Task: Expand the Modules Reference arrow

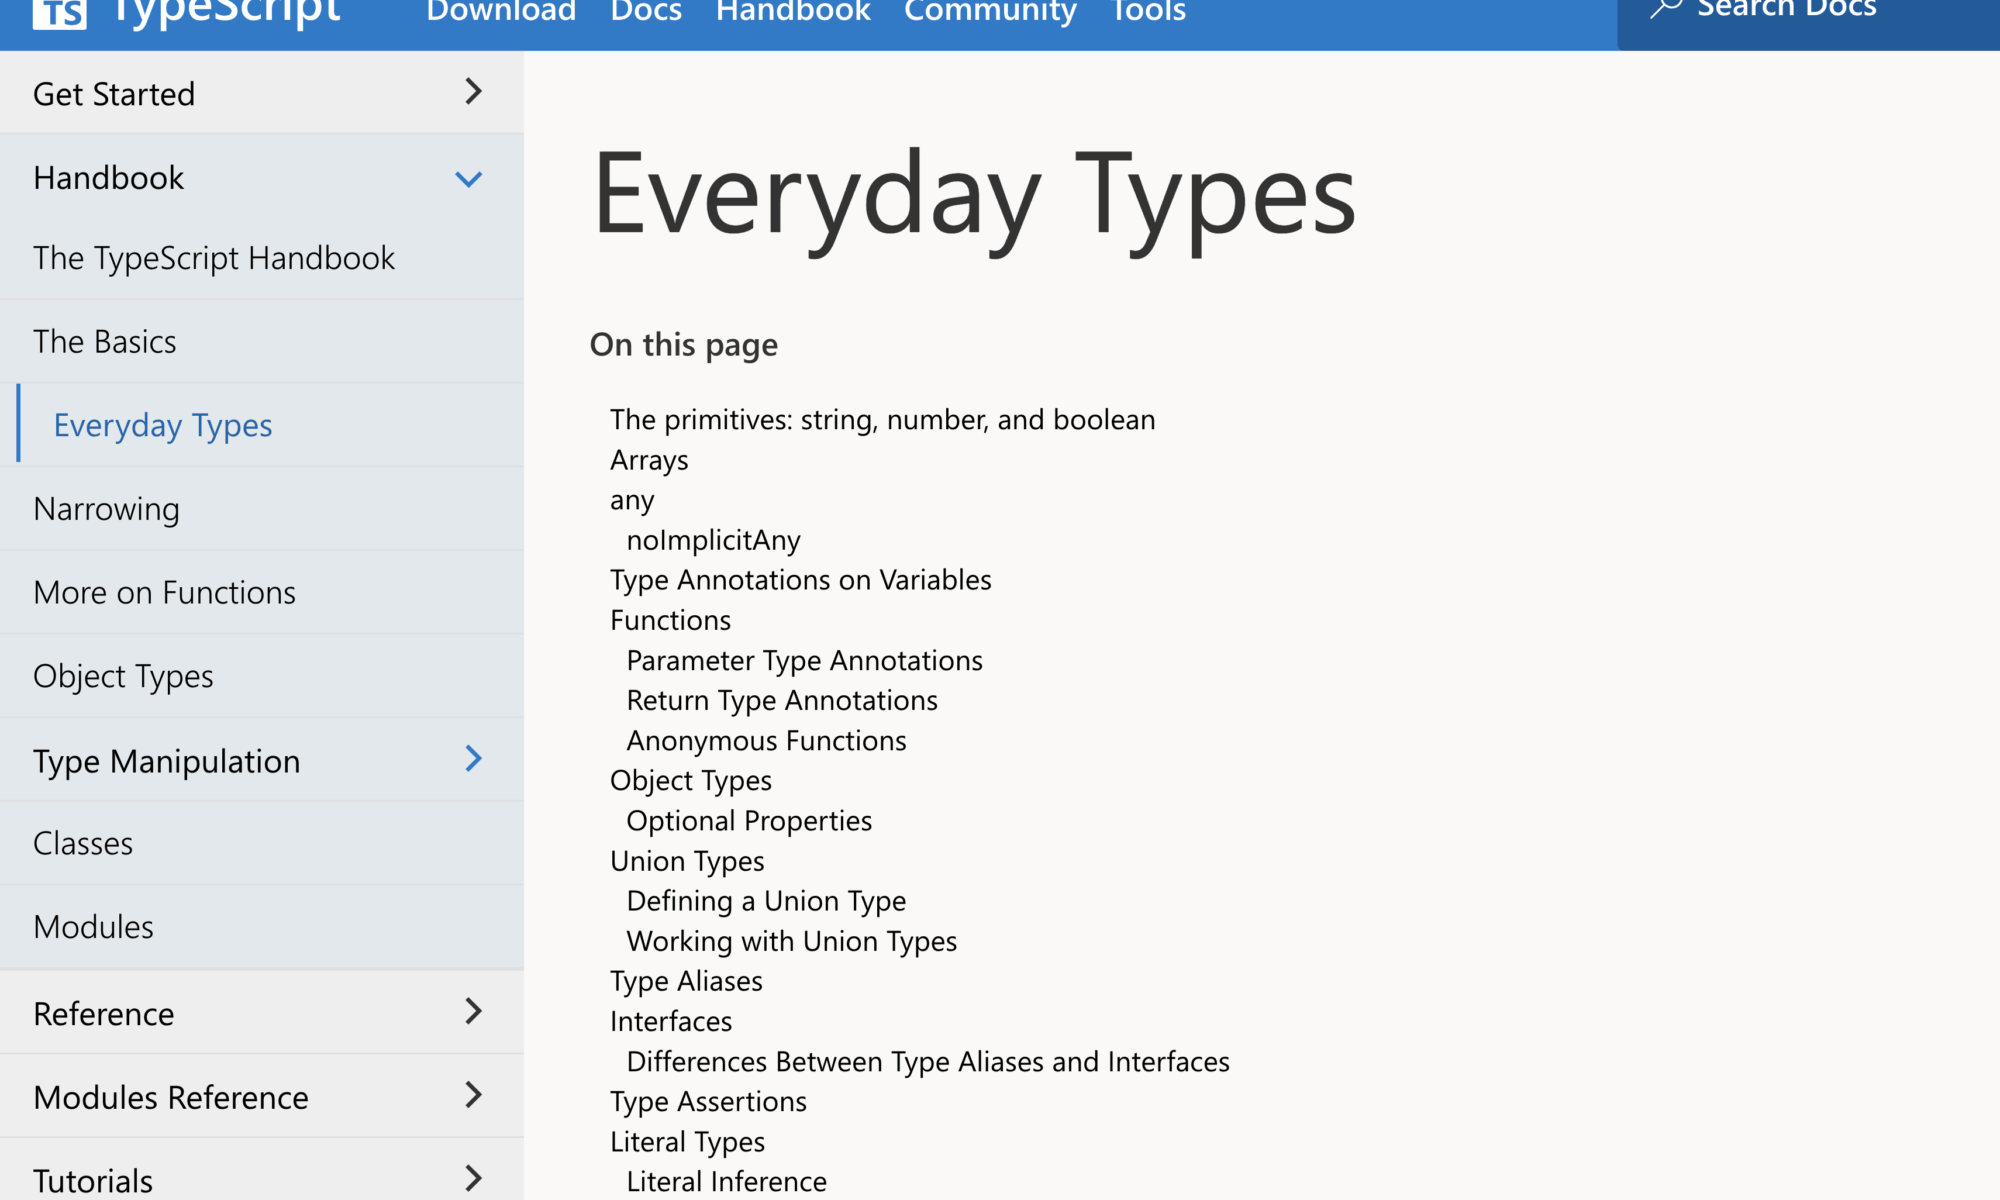Action: [x=473, y=1095]
